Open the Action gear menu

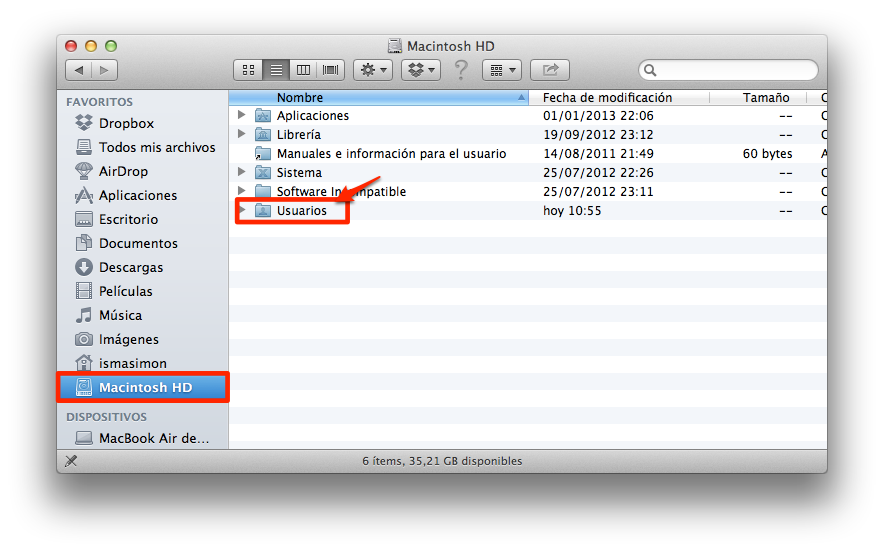pyautogui.click(x=373, y=70)
